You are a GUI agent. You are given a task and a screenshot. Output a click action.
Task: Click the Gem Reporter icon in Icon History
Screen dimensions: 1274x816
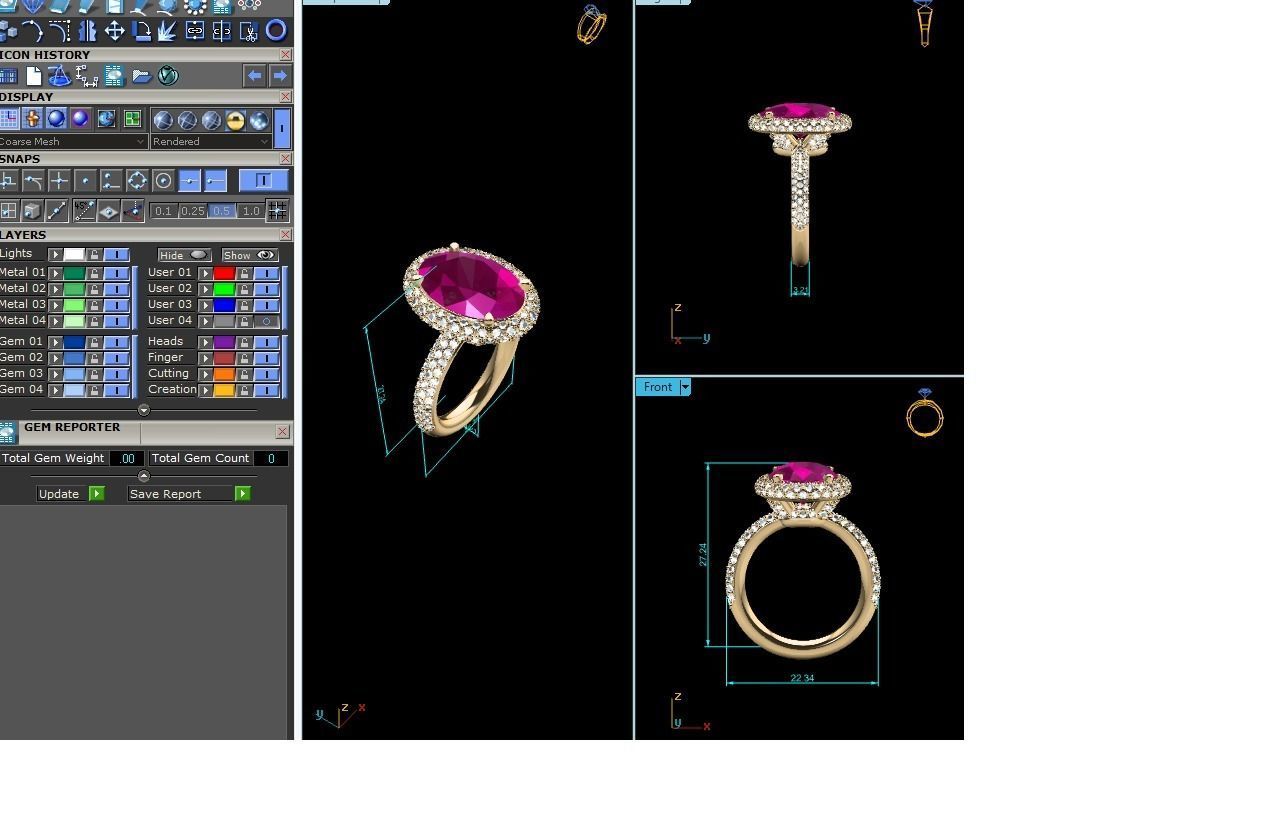pos(115,76)
